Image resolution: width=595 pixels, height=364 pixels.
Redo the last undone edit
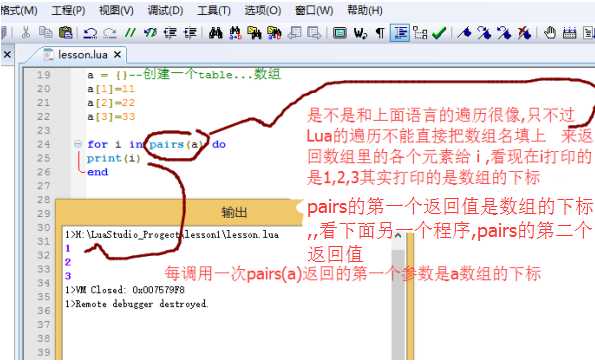pos(110,33)
